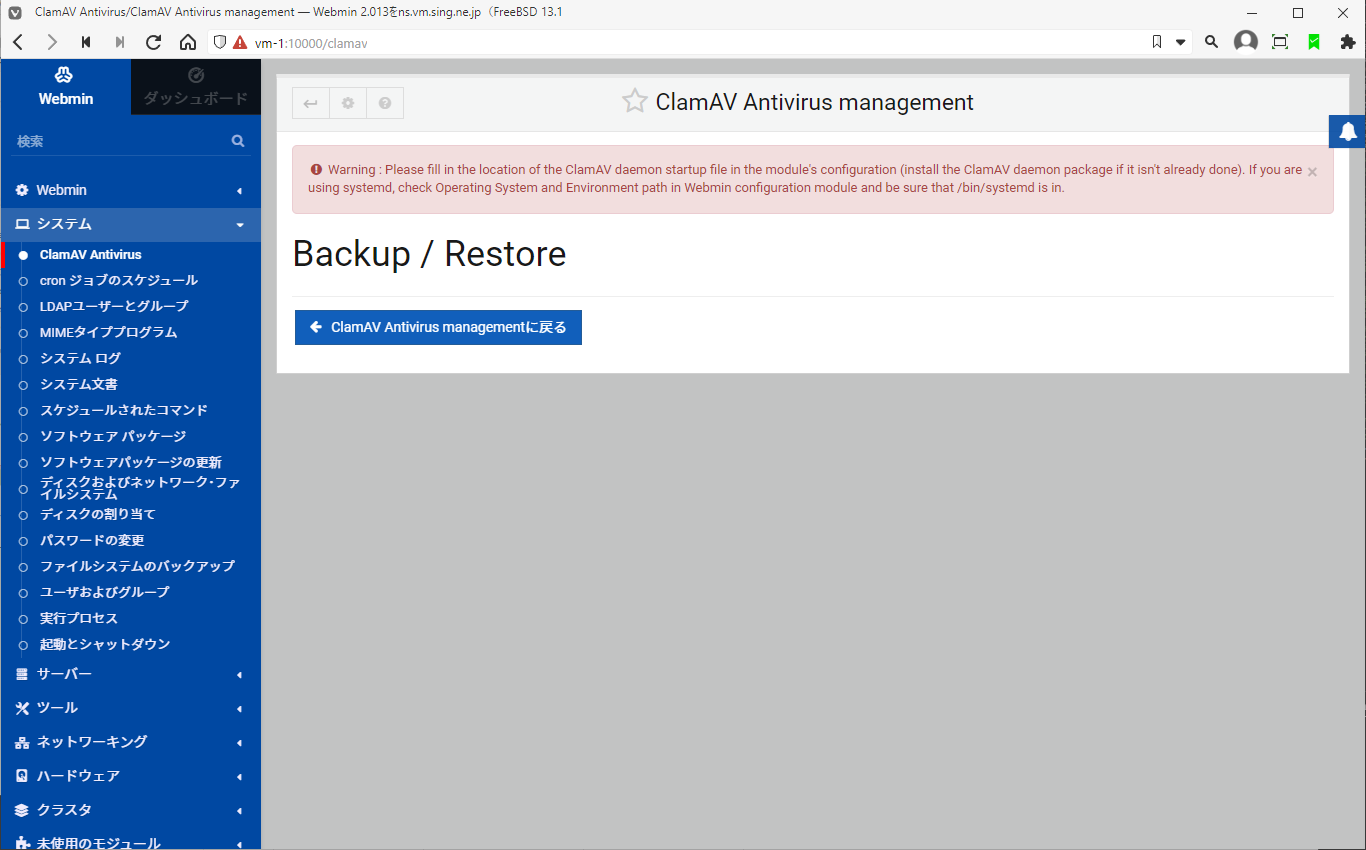Open the bookmark dropdown arrow in the address bar
1366x850 pixels.
tap(1180, 42)
